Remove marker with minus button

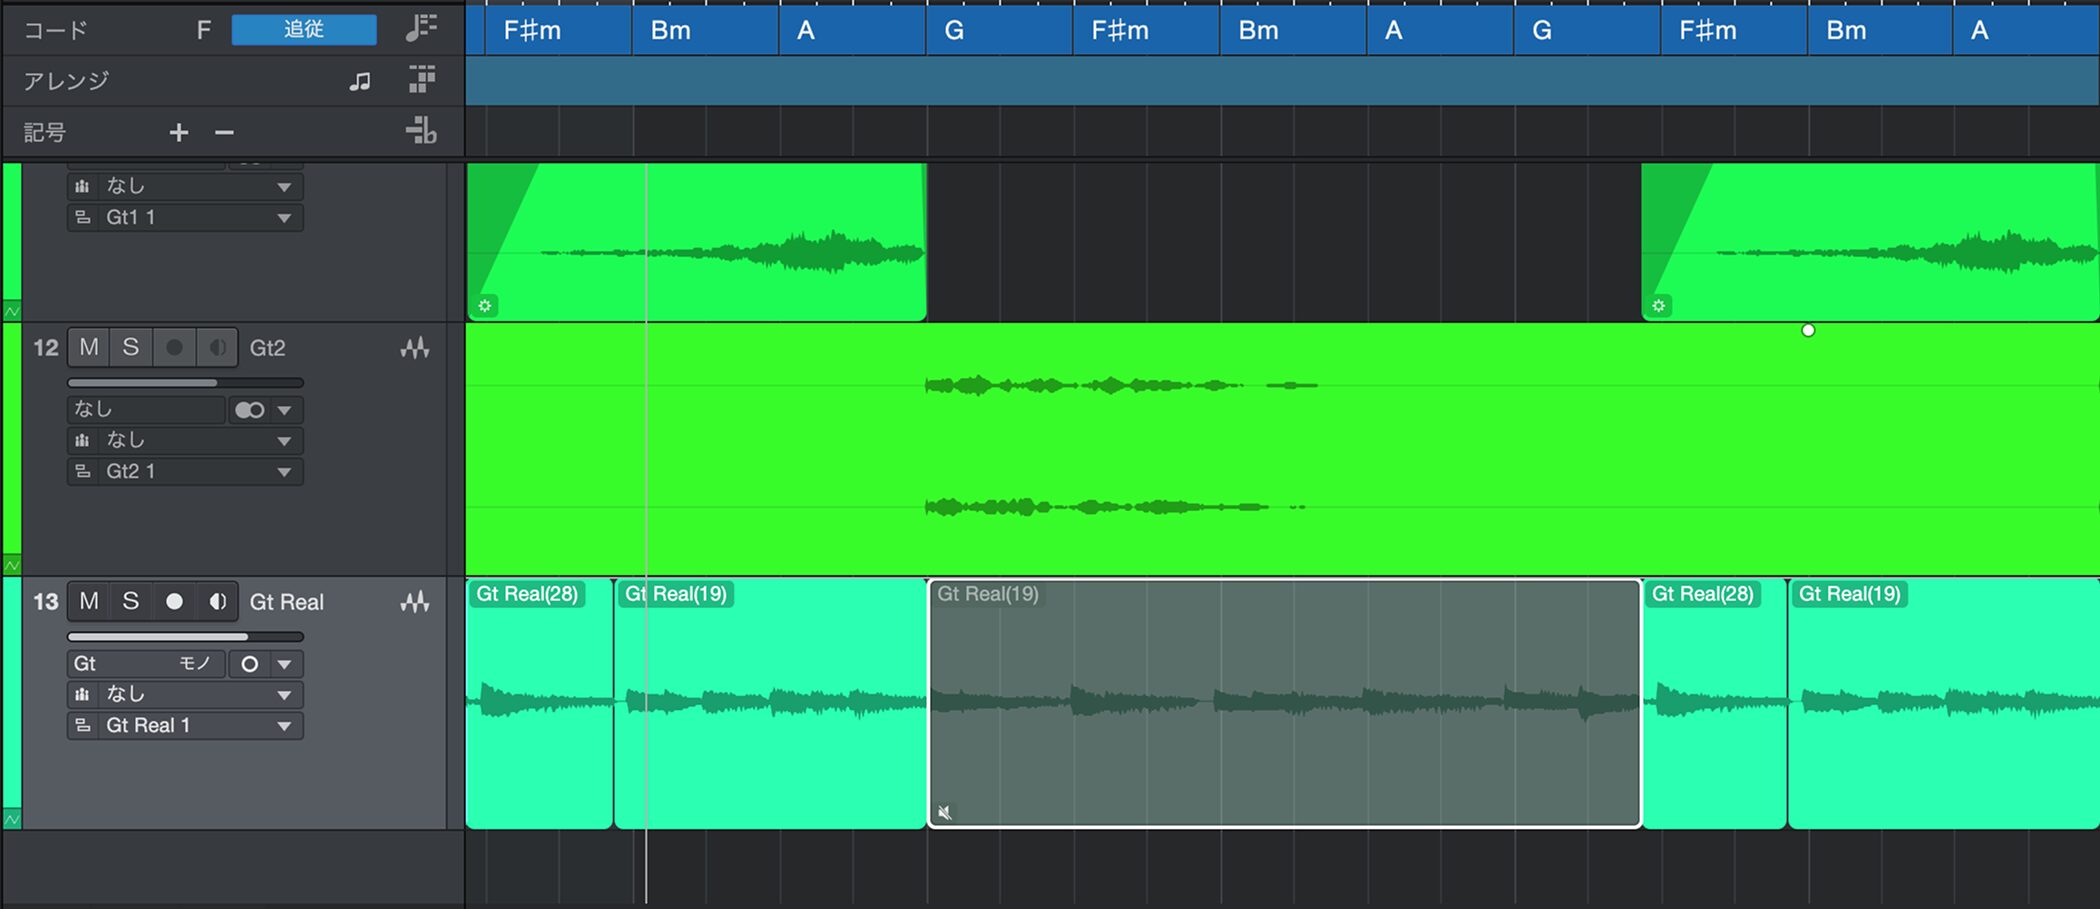coord(224,132)
